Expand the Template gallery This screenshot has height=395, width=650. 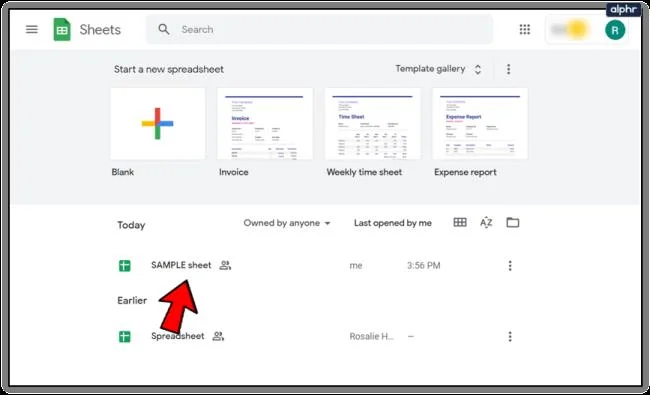[x=439, y=69]
